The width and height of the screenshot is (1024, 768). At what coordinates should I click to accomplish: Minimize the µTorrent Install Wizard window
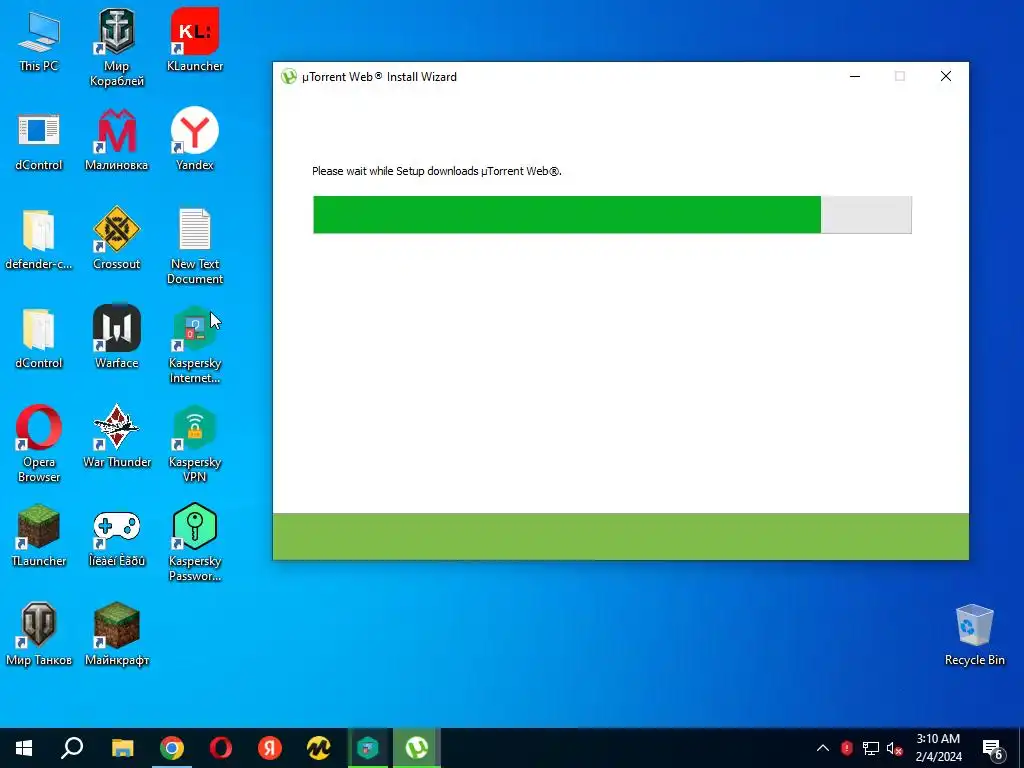(x=854, y=76)
